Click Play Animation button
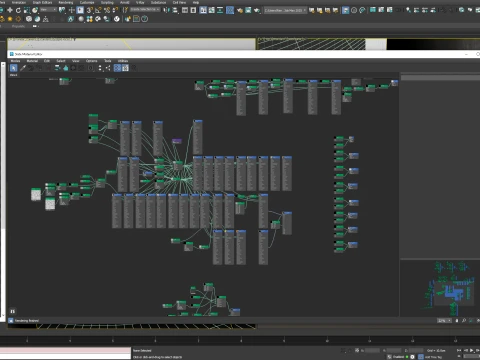This screenshot has width=480, height=360. (471, 350)
